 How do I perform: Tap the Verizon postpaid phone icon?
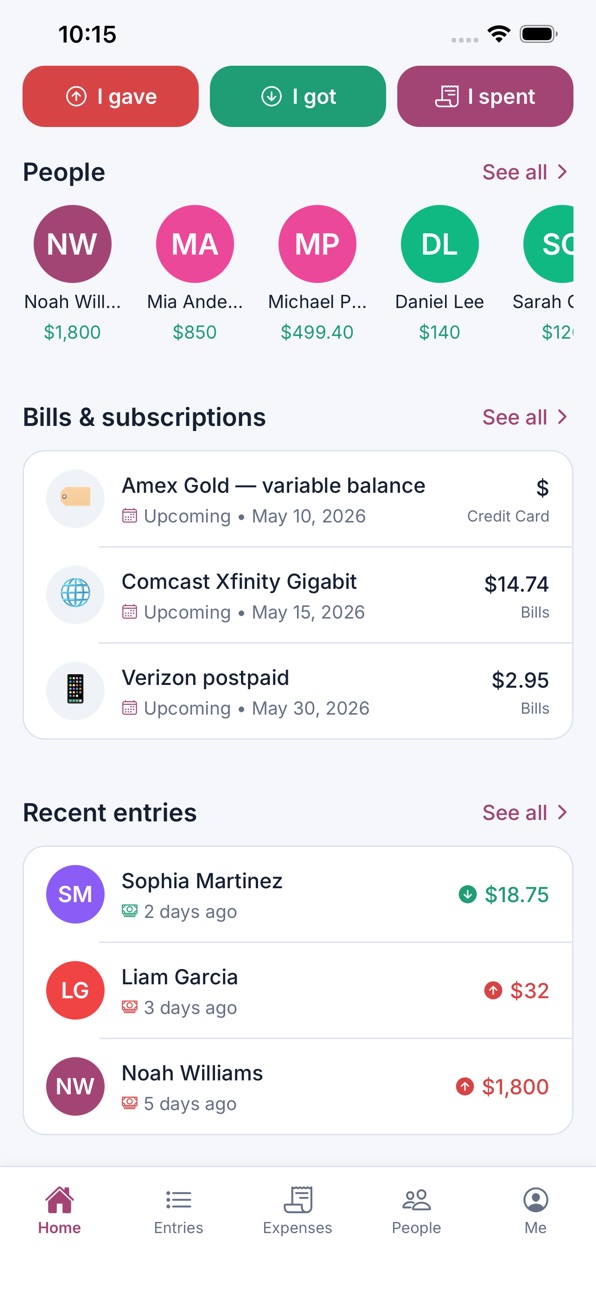(x=75, y=690)
